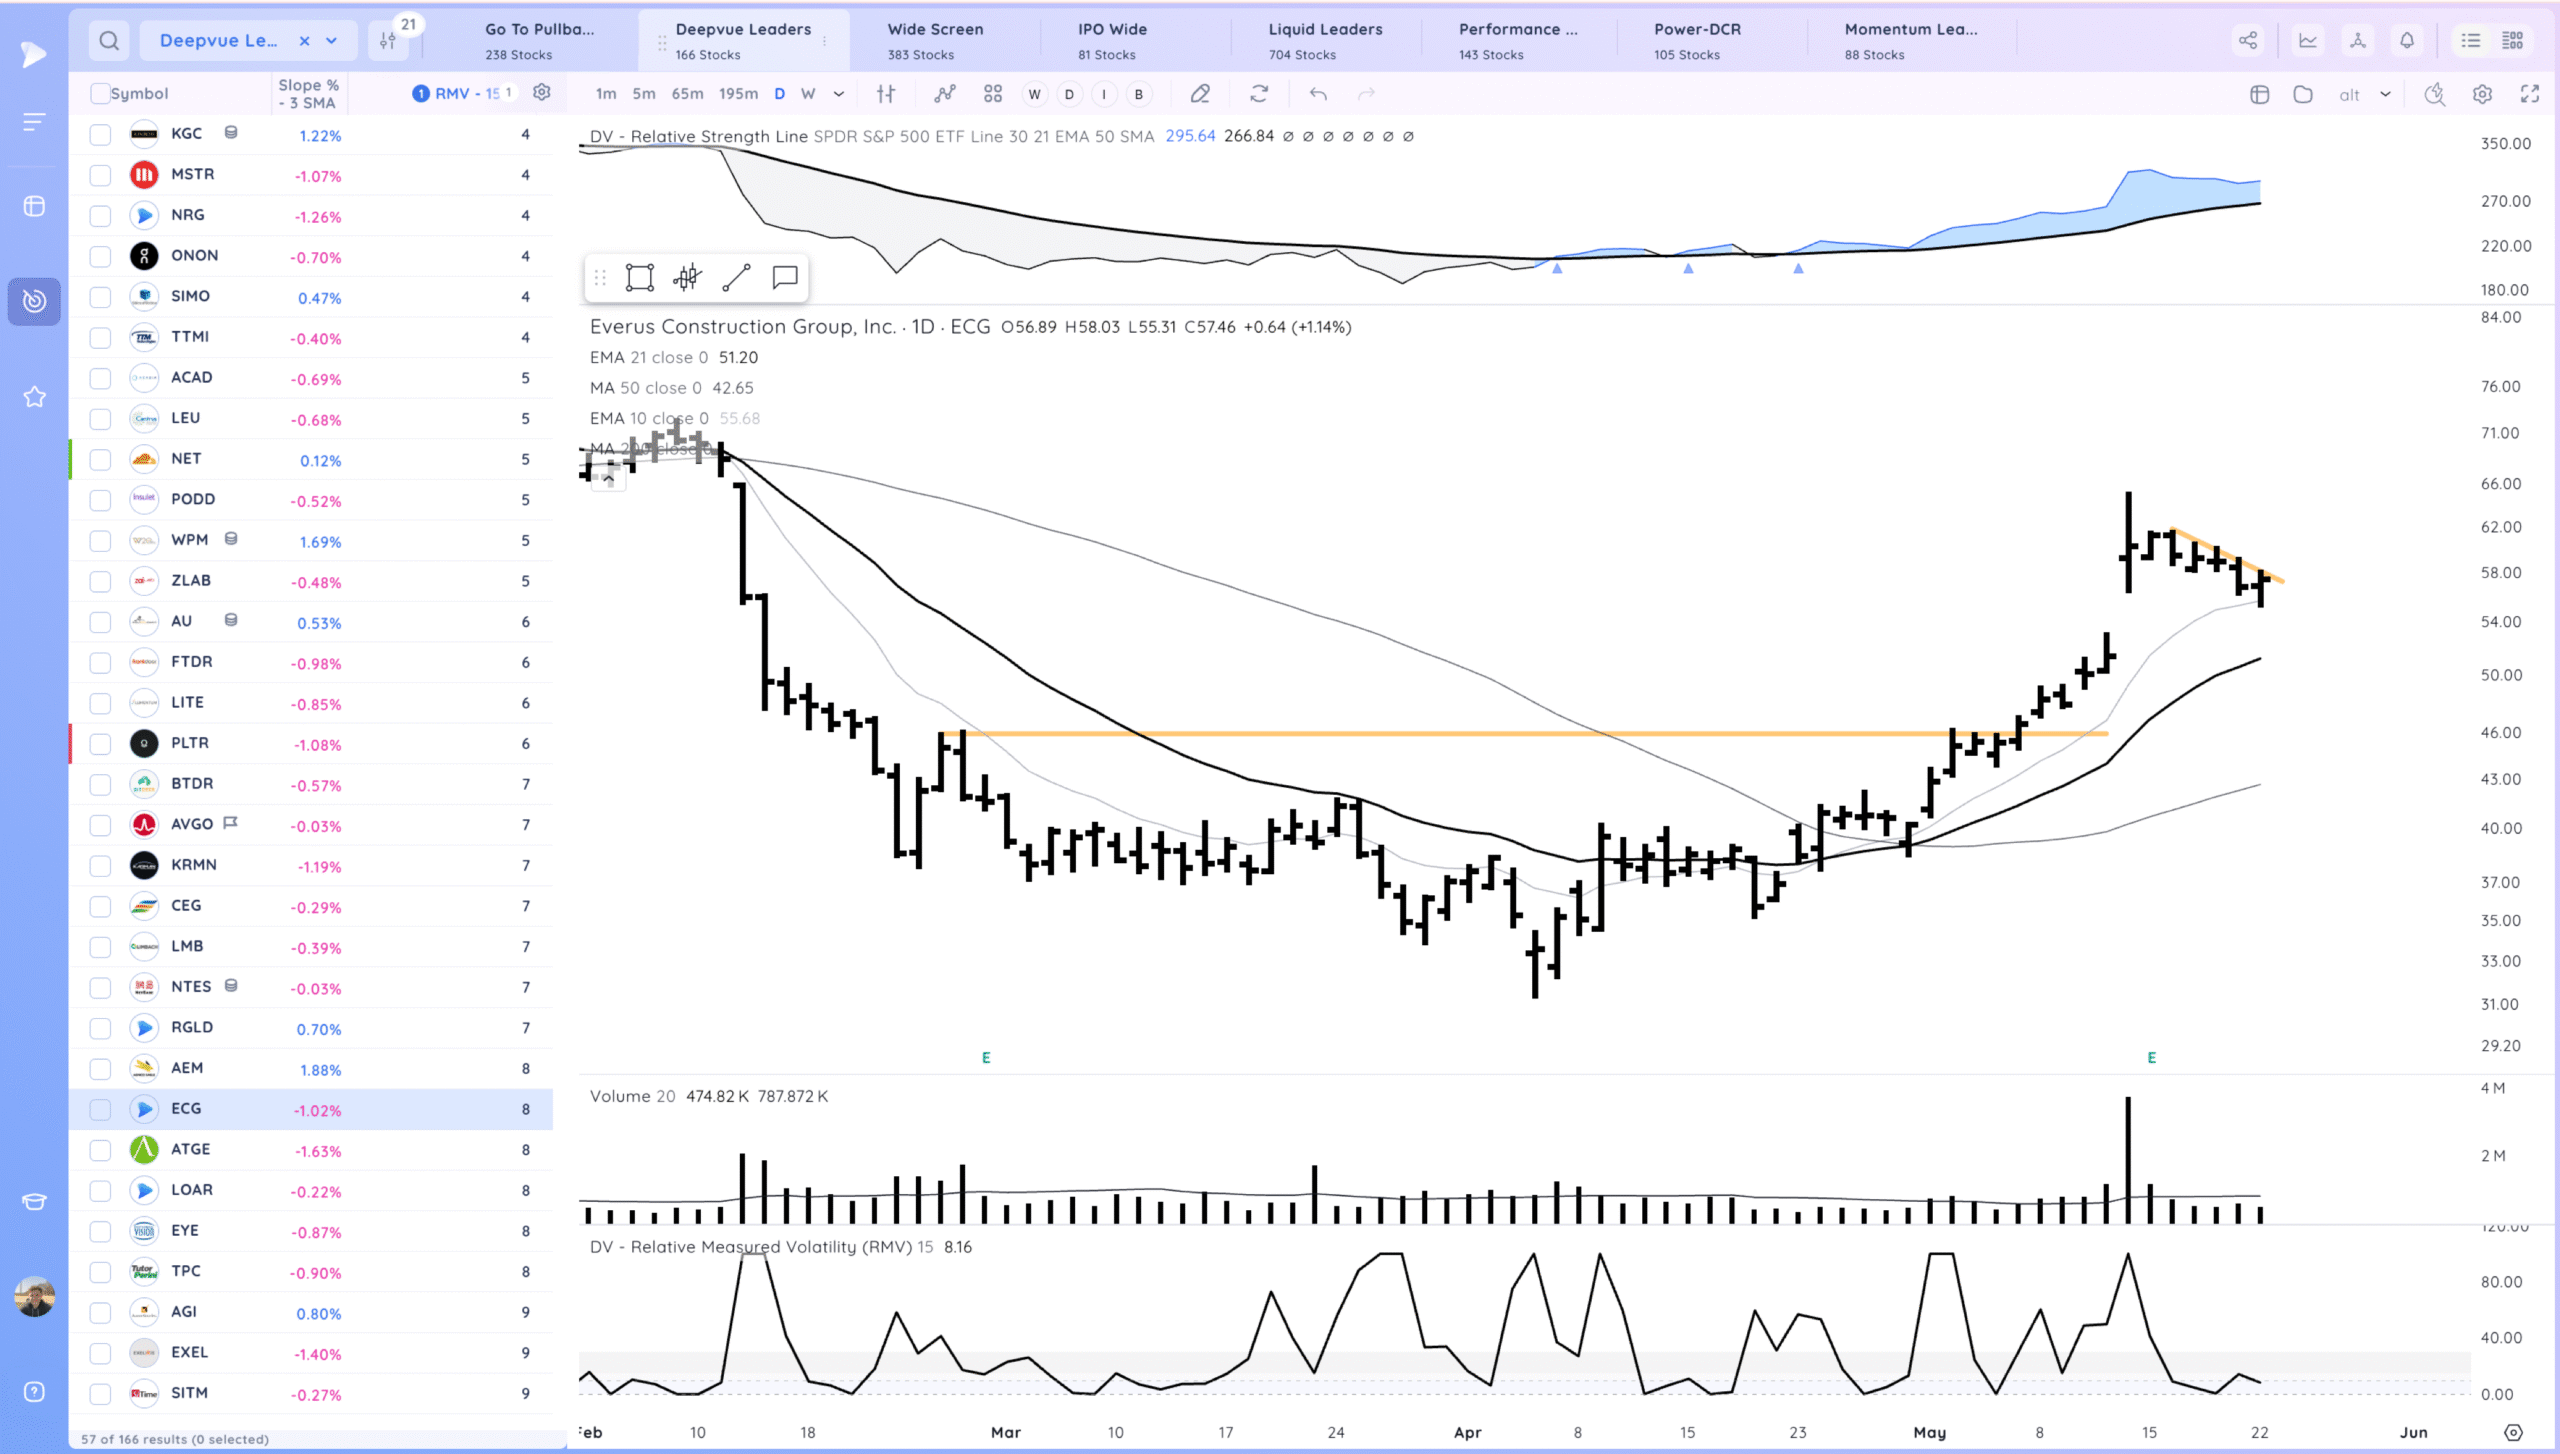The height and width of the screenshot is (1454, 2560).
Task: Check the SITM row checkbox
Action: coord(100,1394)
